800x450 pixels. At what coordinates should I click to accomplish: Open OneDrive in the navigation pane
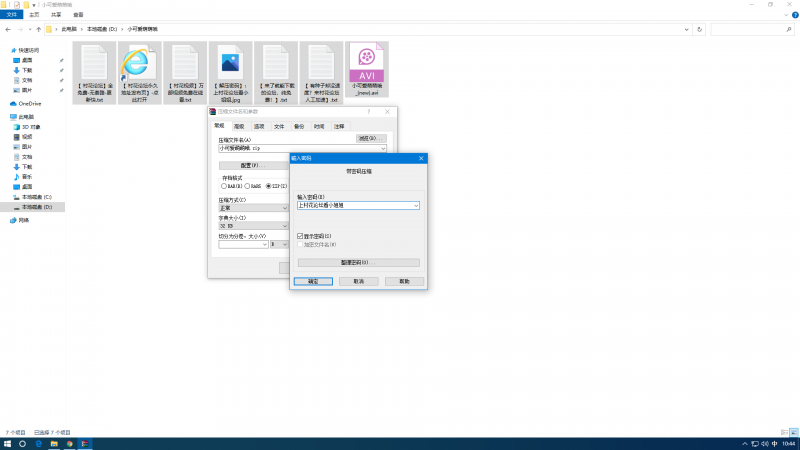(x=28, y=103)
